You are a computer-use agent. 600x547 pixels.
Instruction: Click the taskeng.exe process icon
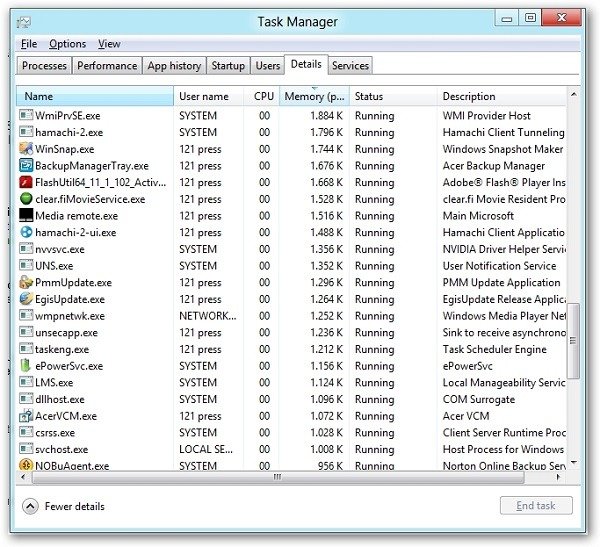[x=26, y=349]
